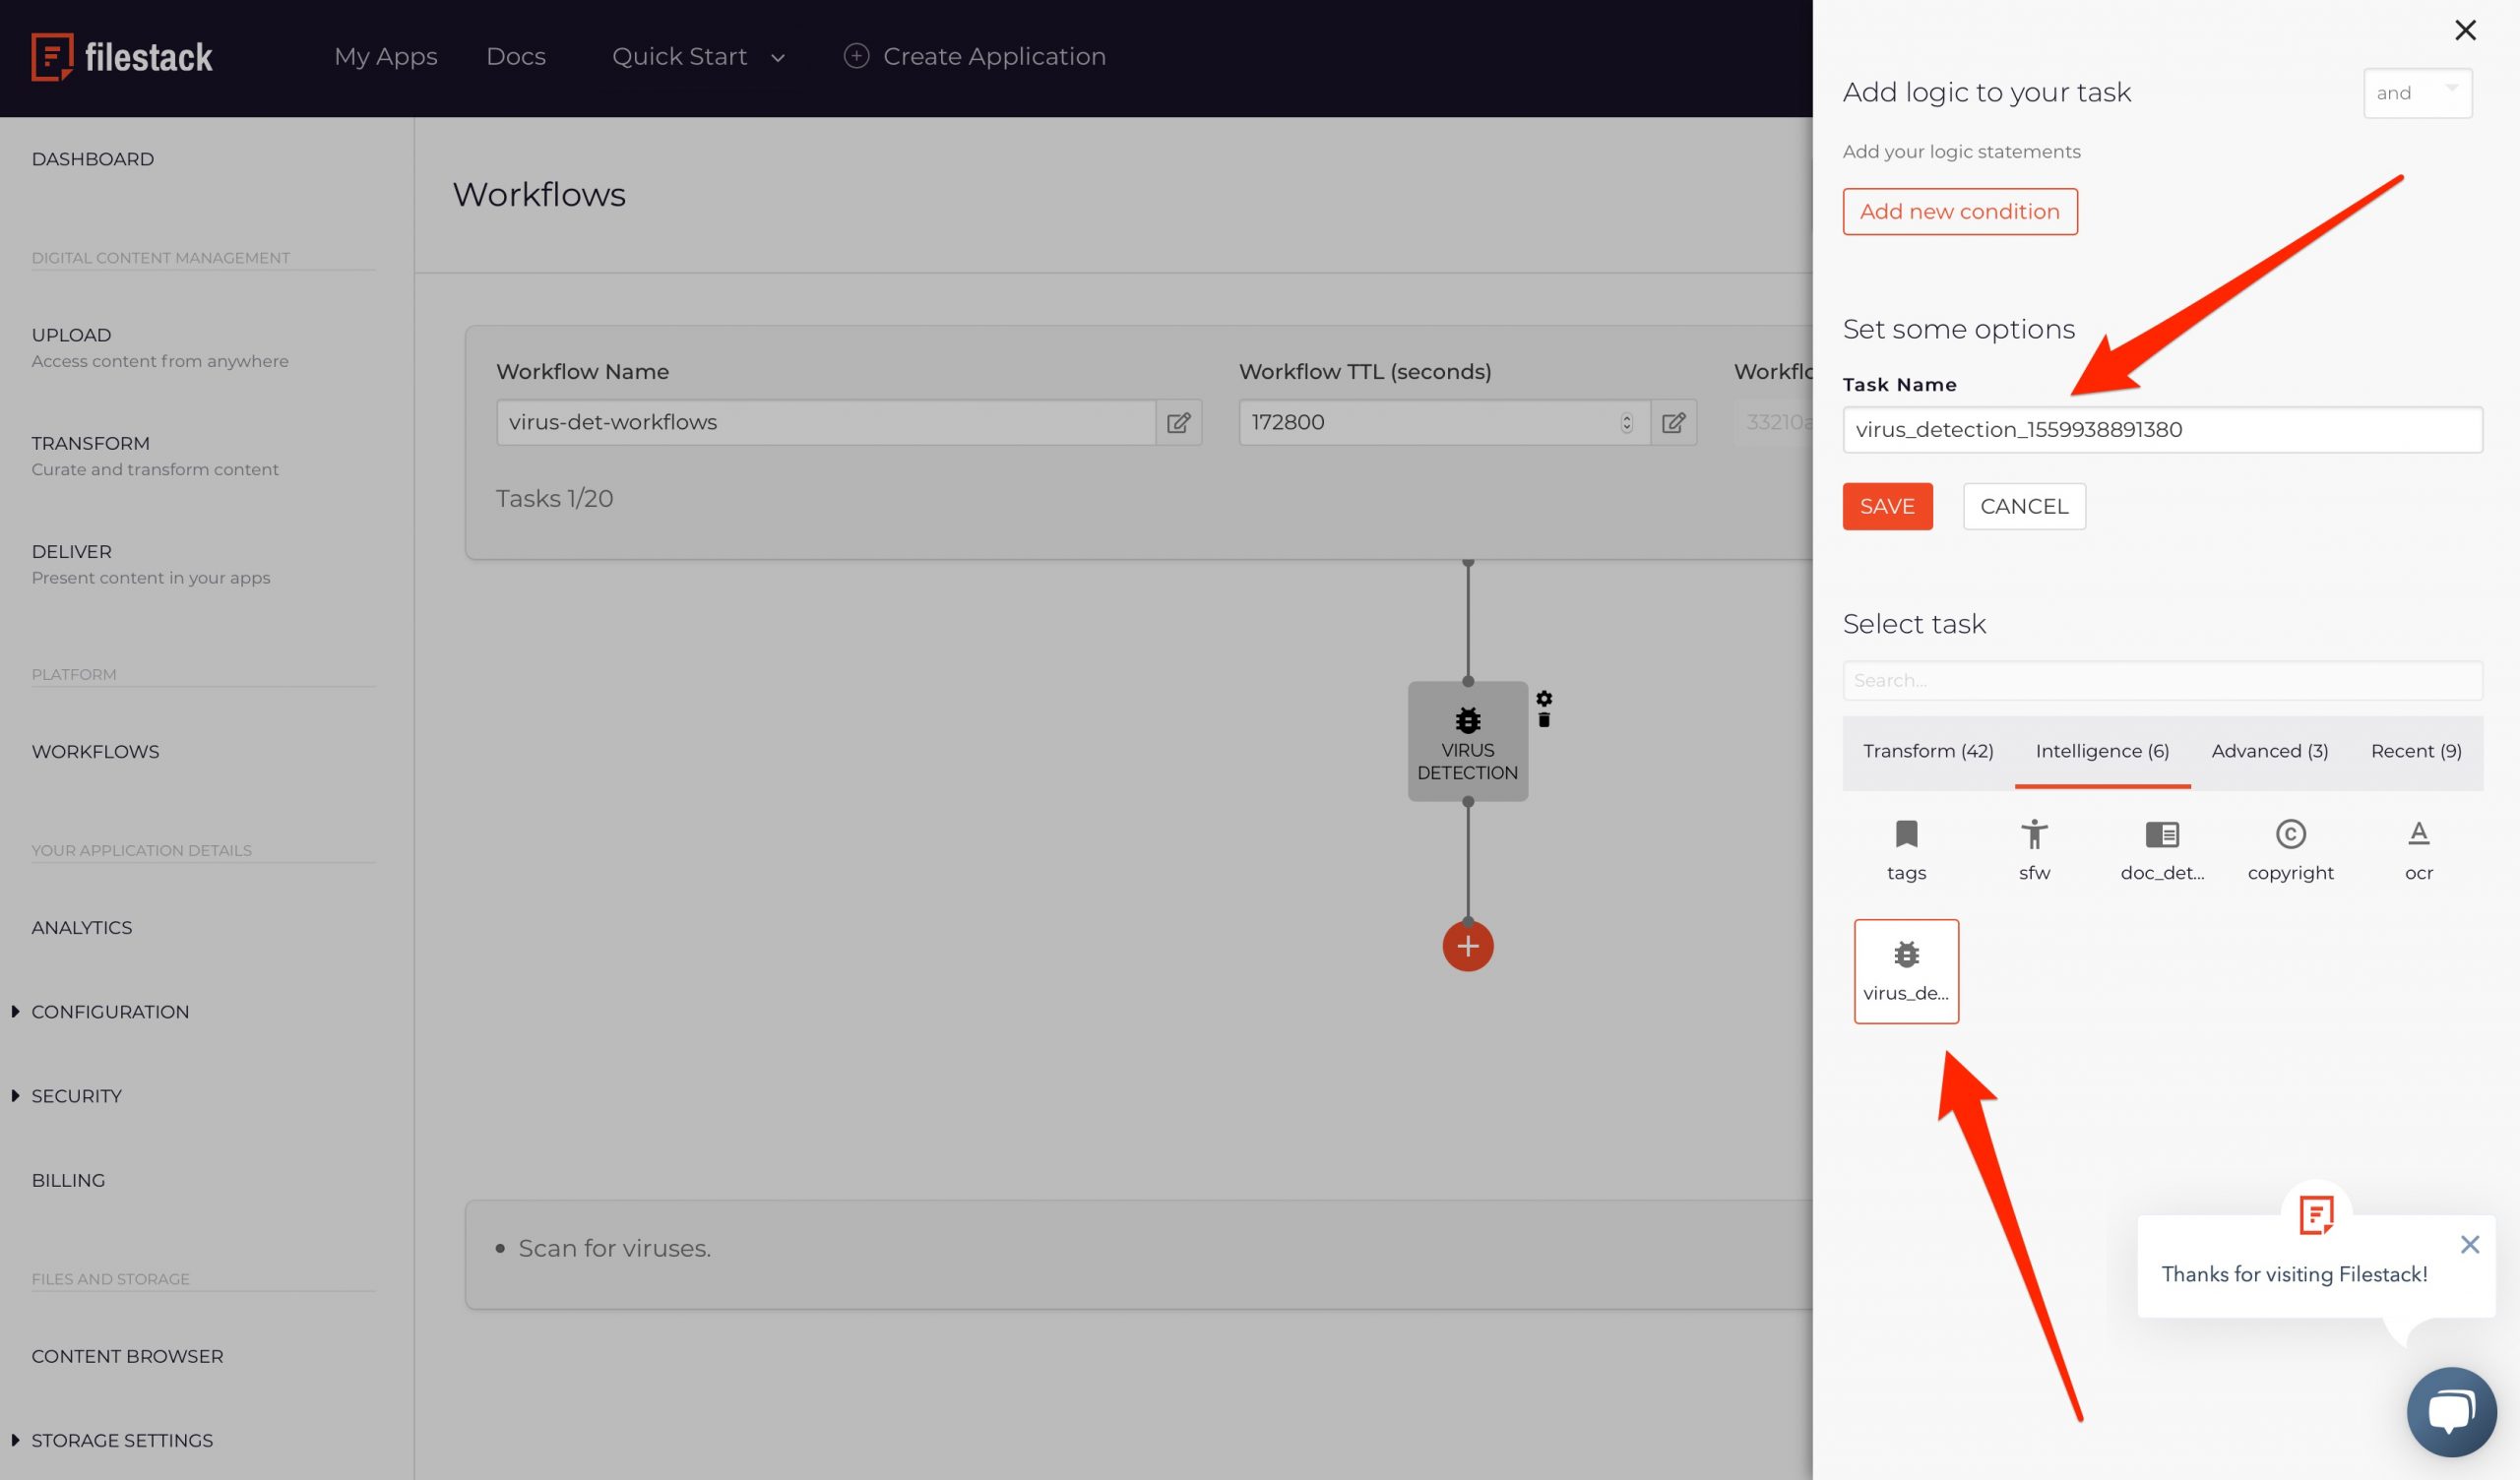Open Workflows in the sidebar
This screenshot has height=1480, width=2520.
click(95, 751)
